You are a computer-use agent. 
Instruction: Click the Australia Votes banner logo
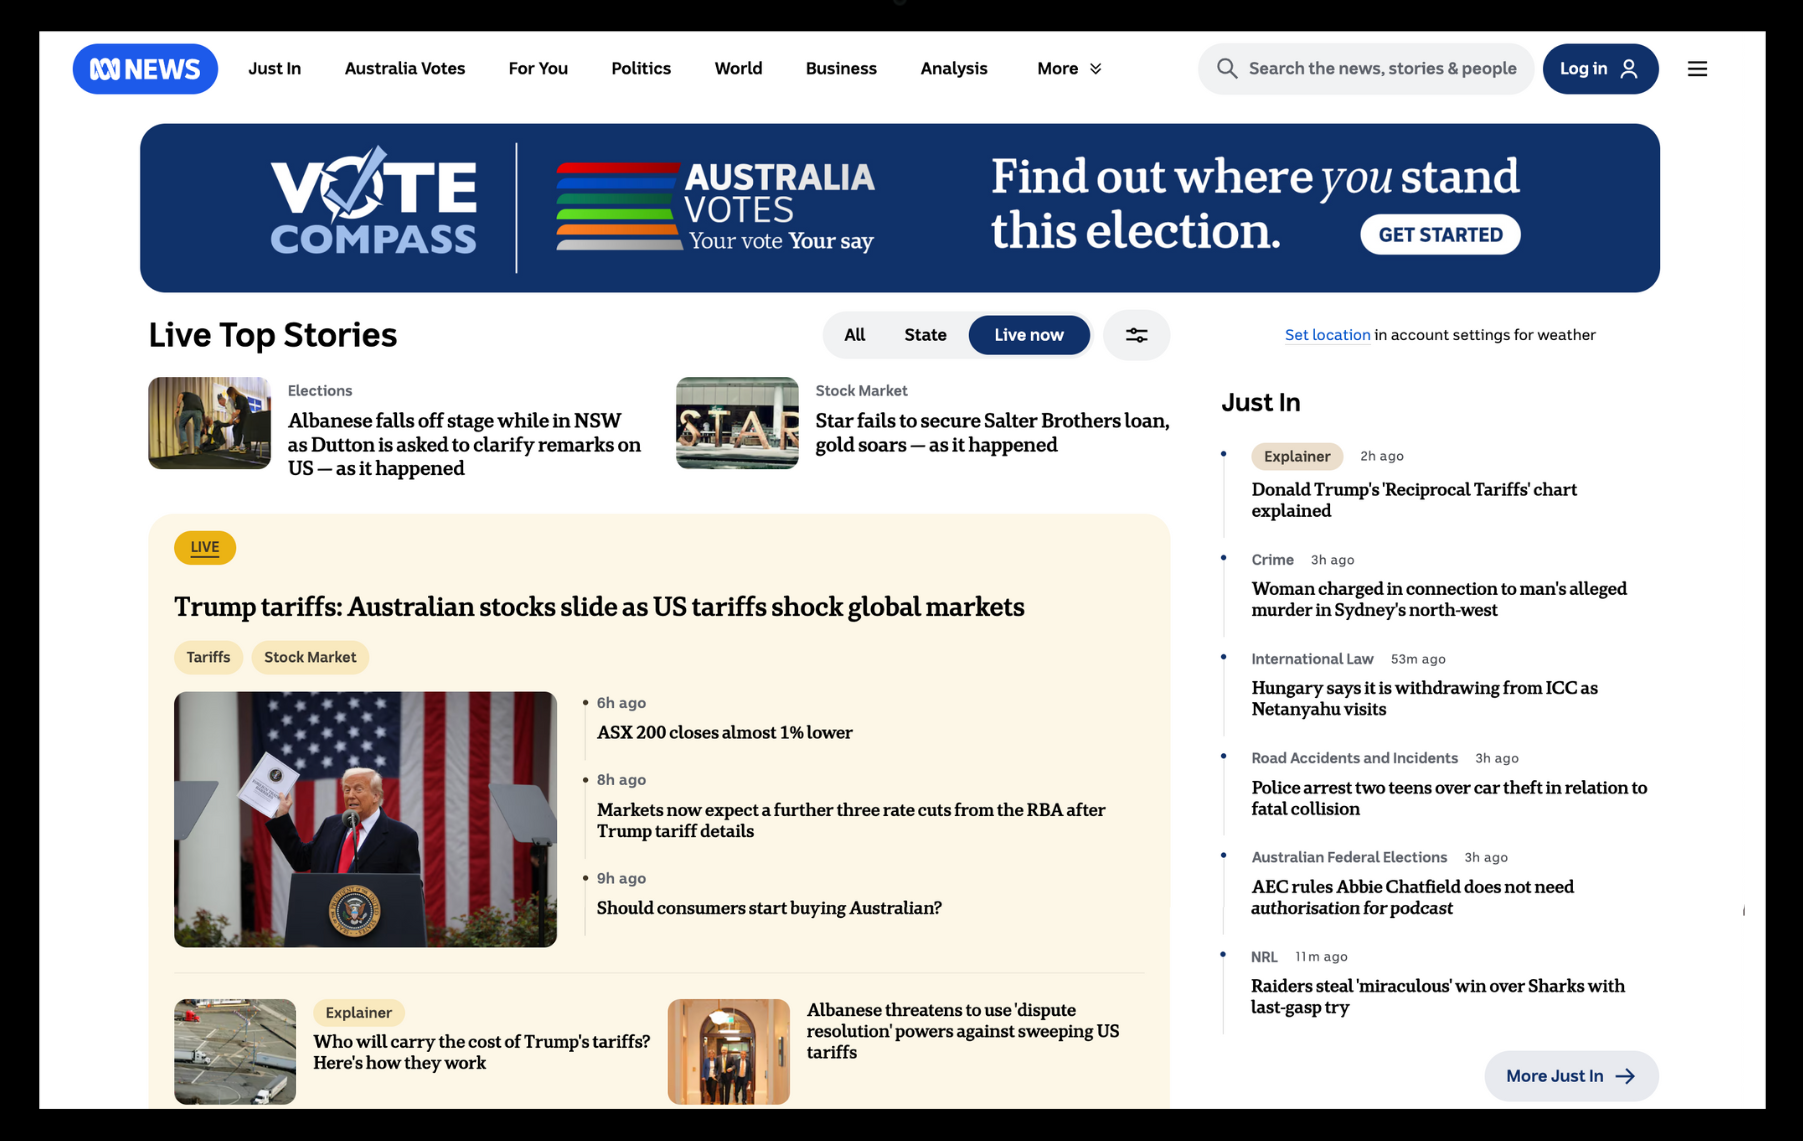(x=715, y=206)
